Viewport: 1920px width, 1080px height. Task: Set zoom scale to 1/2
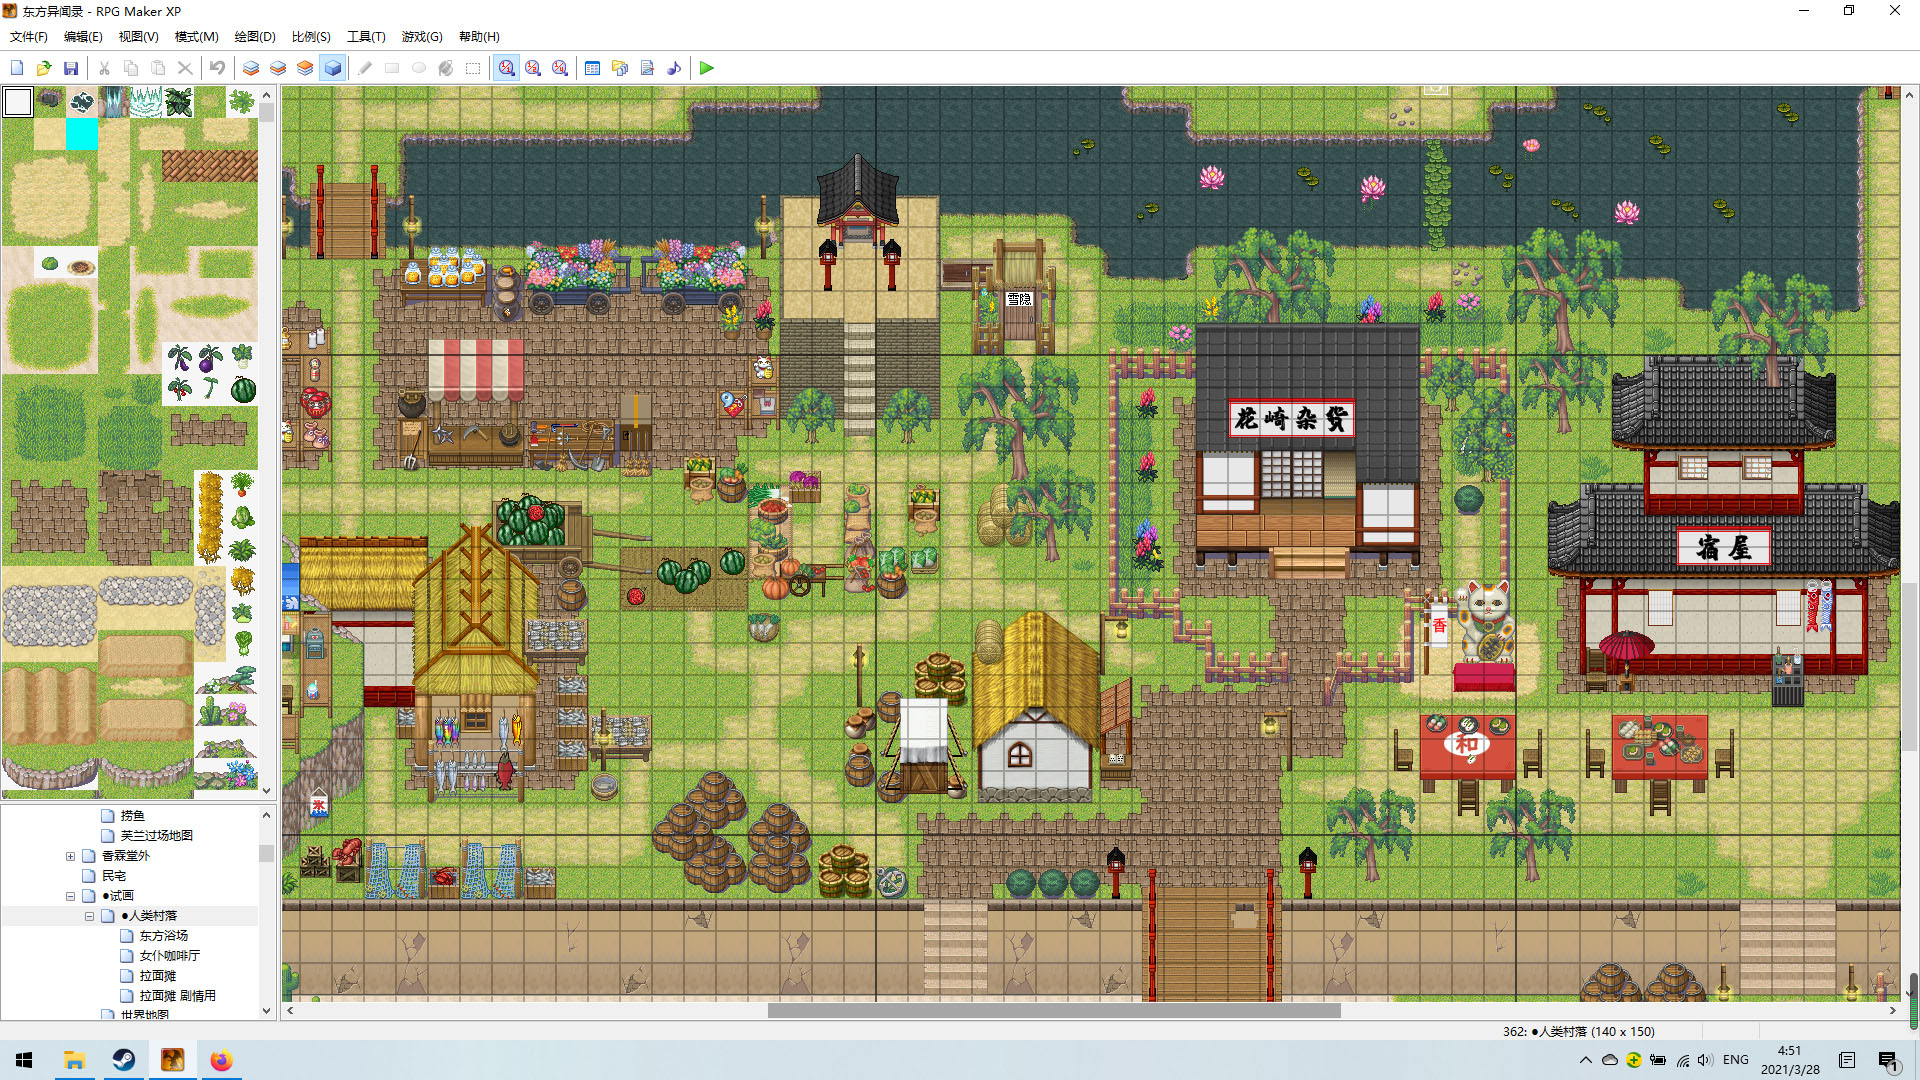point(533,68)
